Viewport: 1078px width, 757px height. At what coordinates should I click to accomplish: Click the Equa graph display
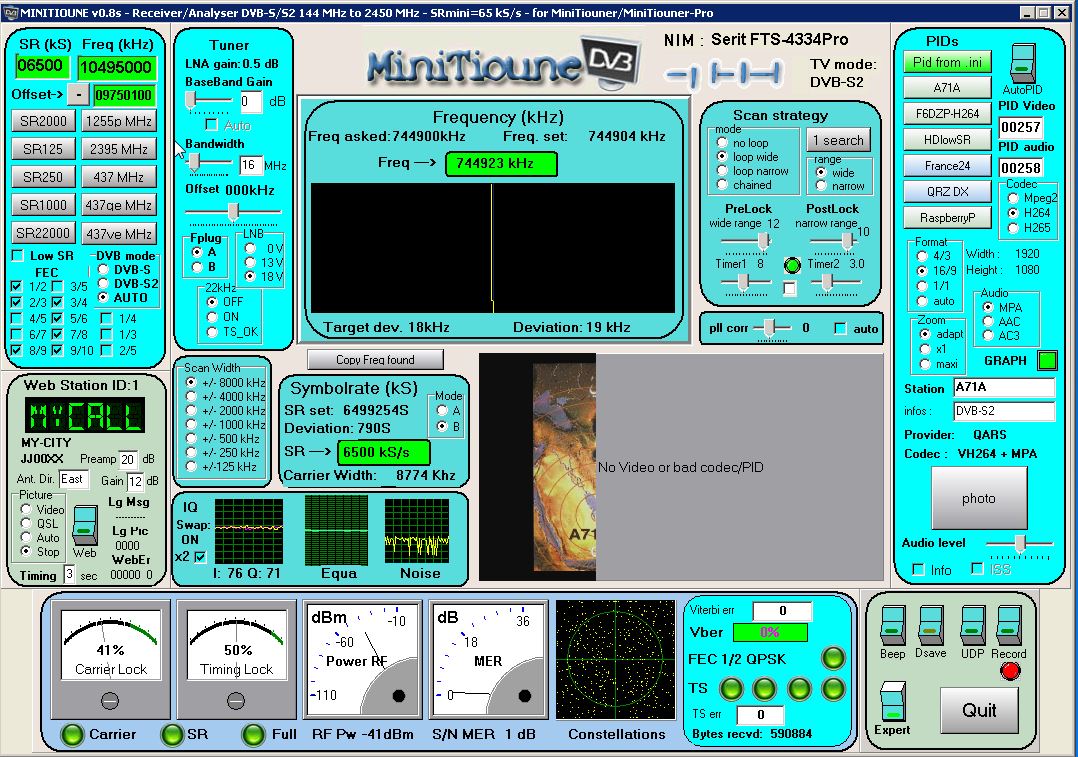point(336,531)
